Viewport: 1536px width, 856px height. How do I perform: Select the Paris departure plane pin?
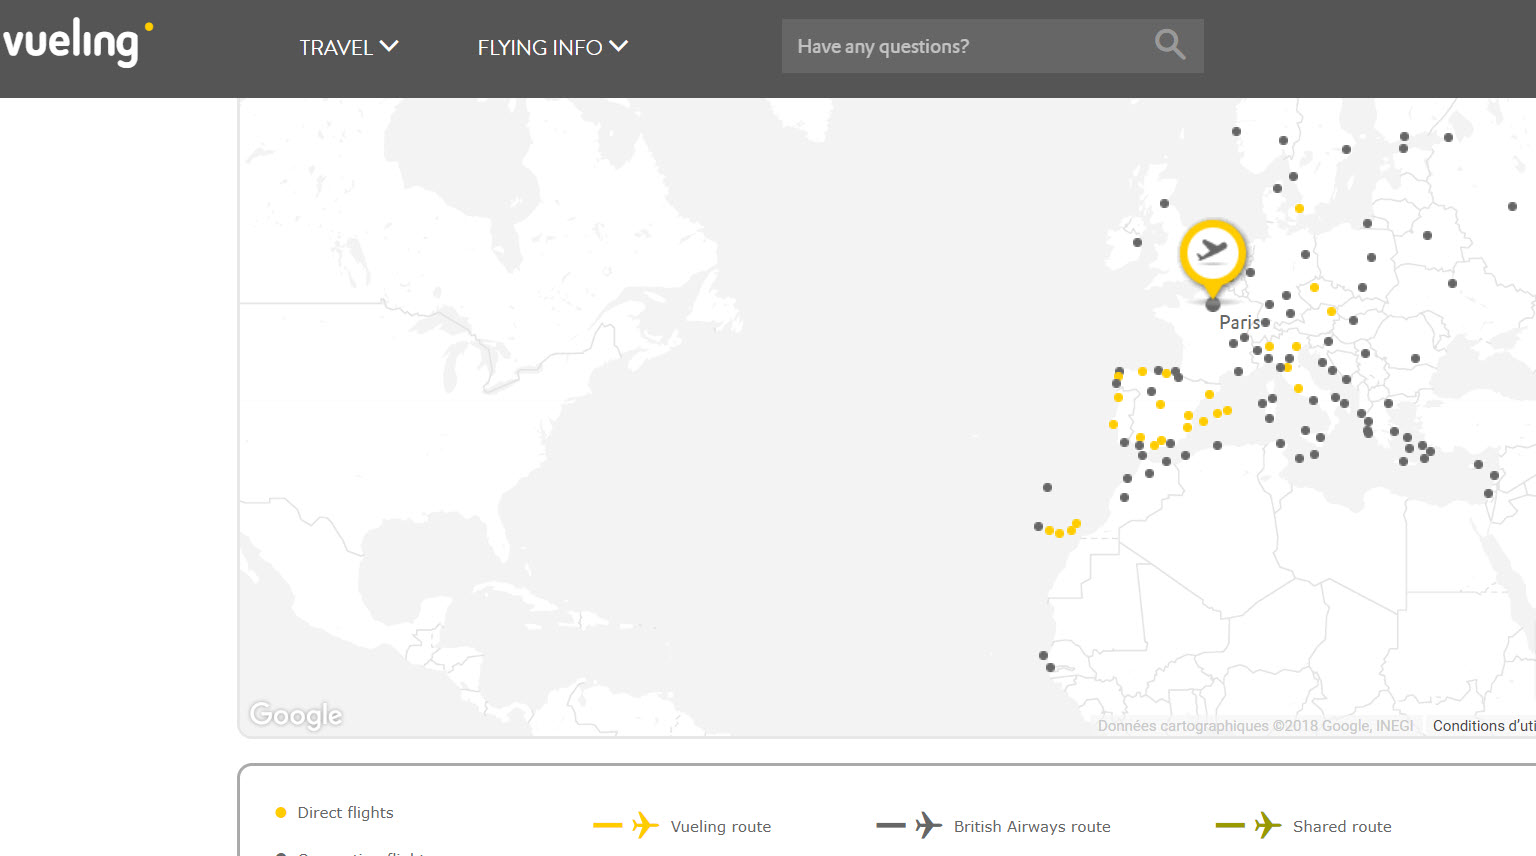click(x=1212, y=253)
